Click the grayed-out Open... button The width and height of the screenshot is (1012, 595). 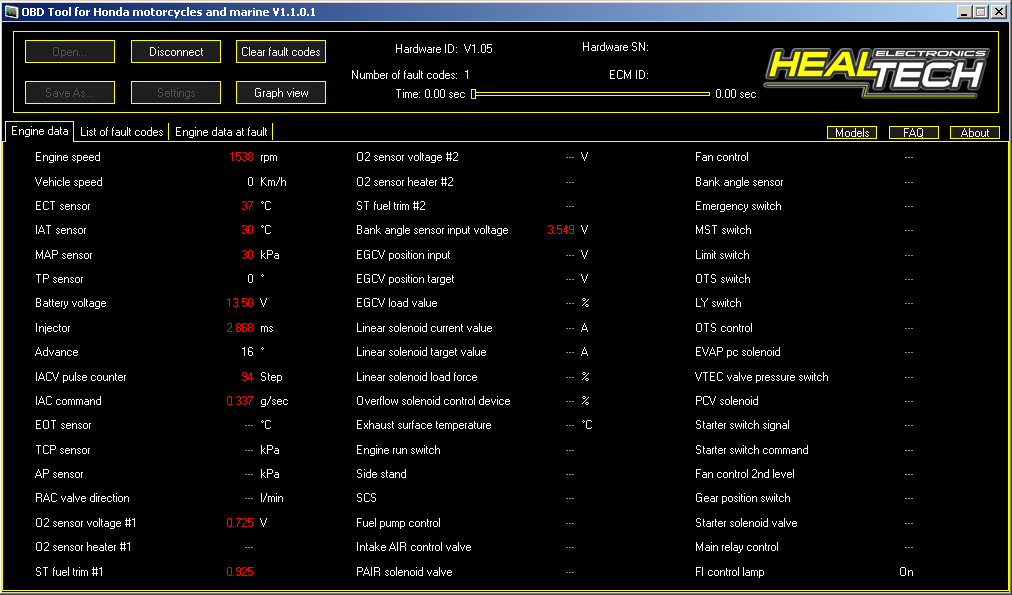(70, 52)
